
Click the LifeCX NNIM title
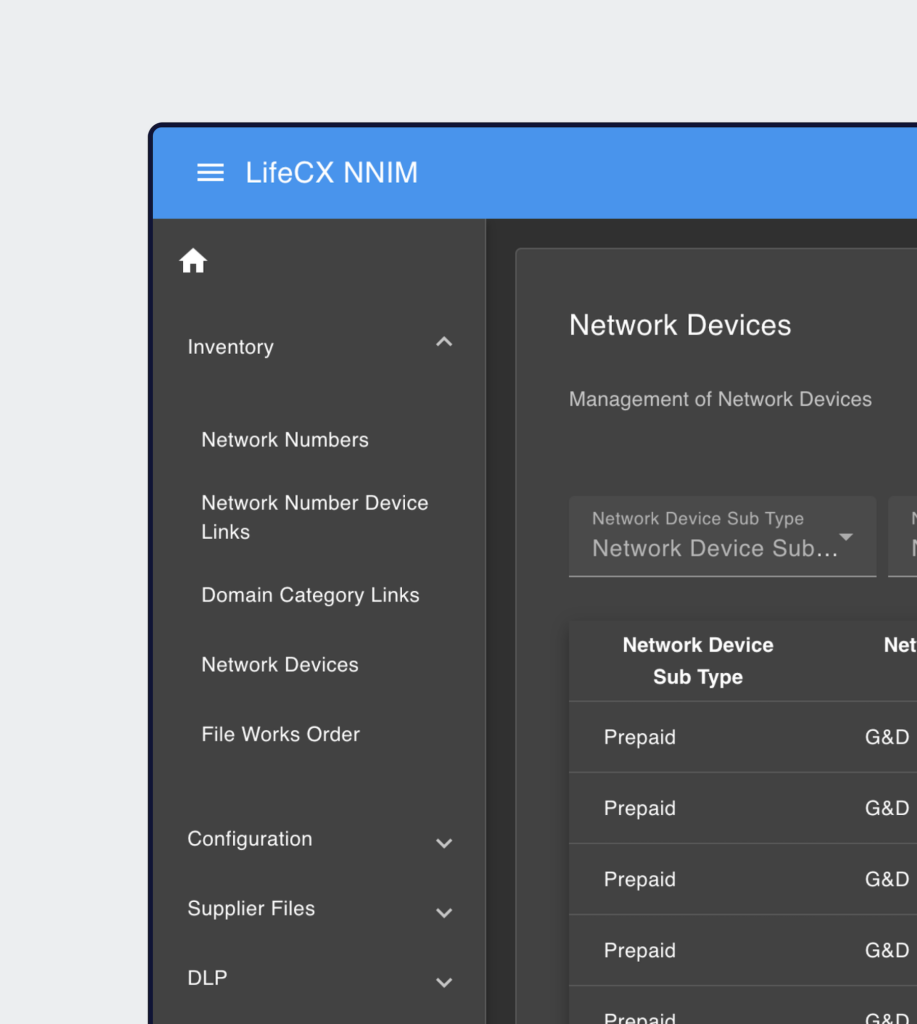(332, 173)
